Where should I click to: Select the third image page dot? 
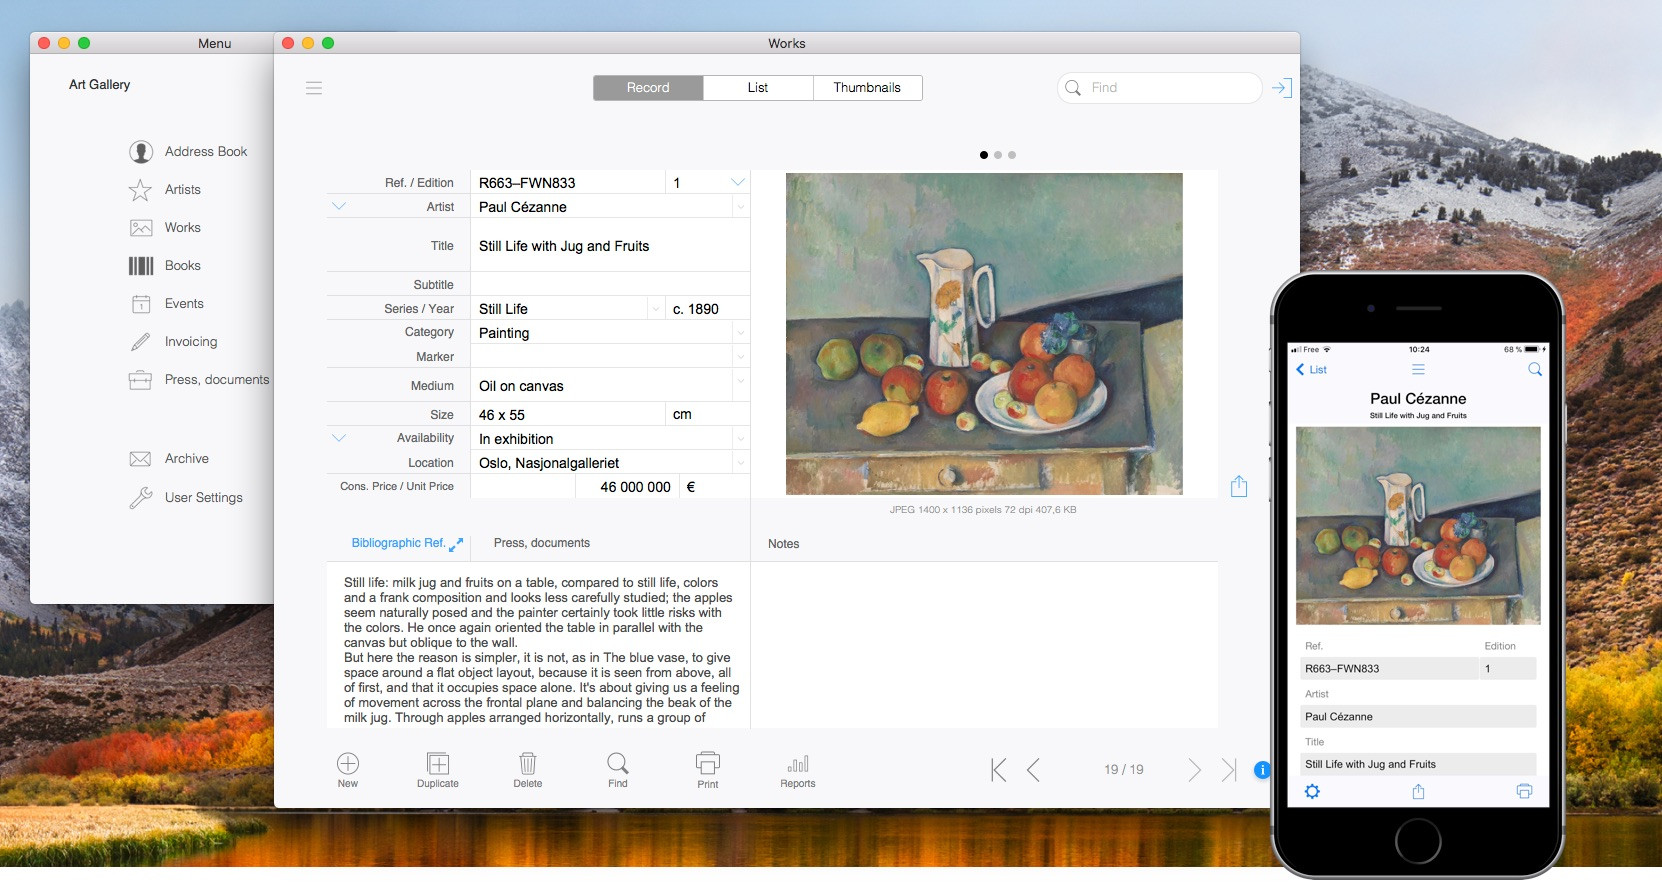click(x=1012, y=155)
